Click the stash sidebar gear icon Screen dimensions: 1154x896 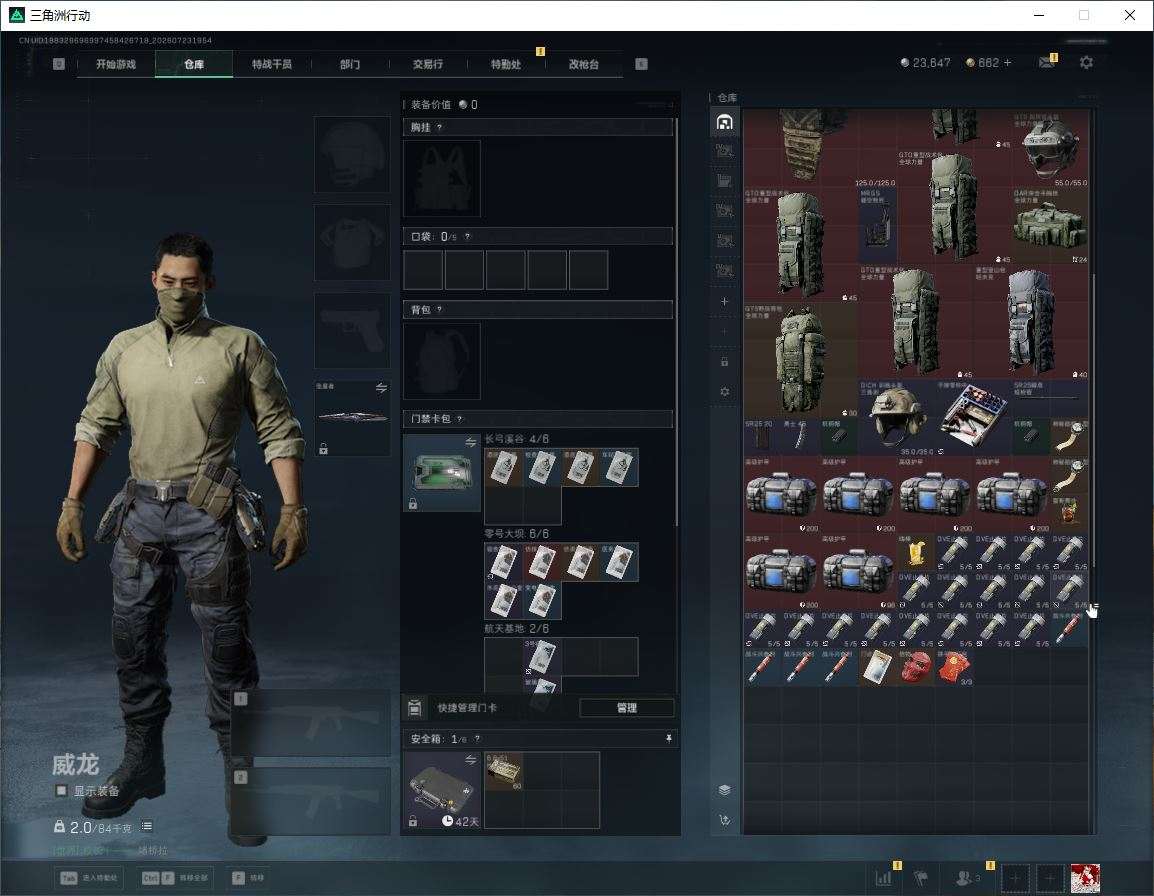point(724,392)
